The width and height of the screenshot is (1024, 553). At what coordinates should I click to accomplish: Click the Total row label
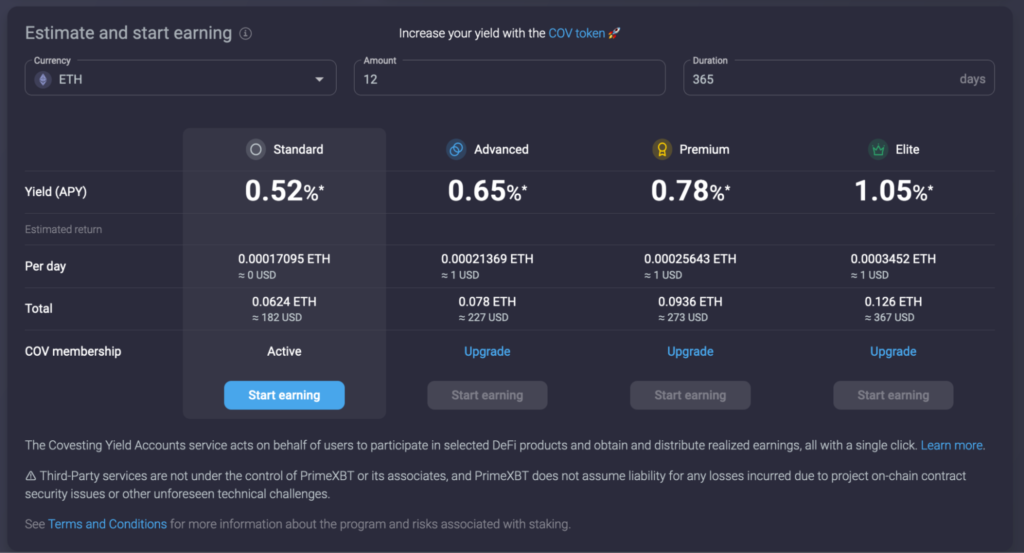pos(39,309)
